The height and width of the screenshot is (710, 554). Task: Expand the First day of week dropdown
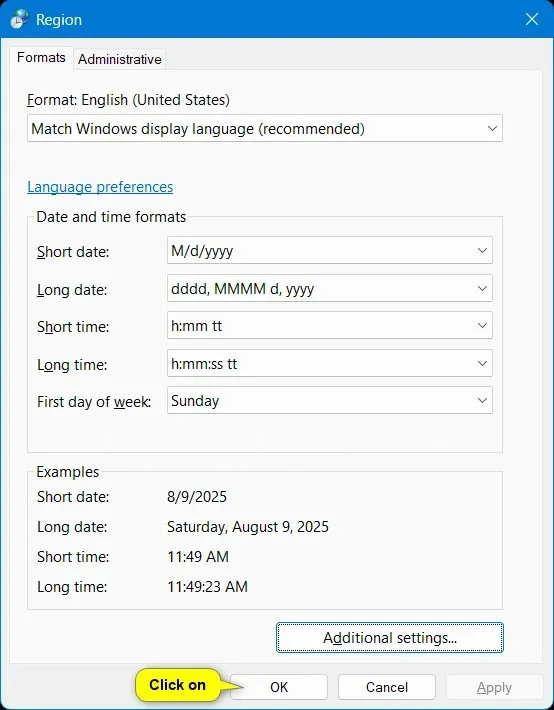[330, 401]
